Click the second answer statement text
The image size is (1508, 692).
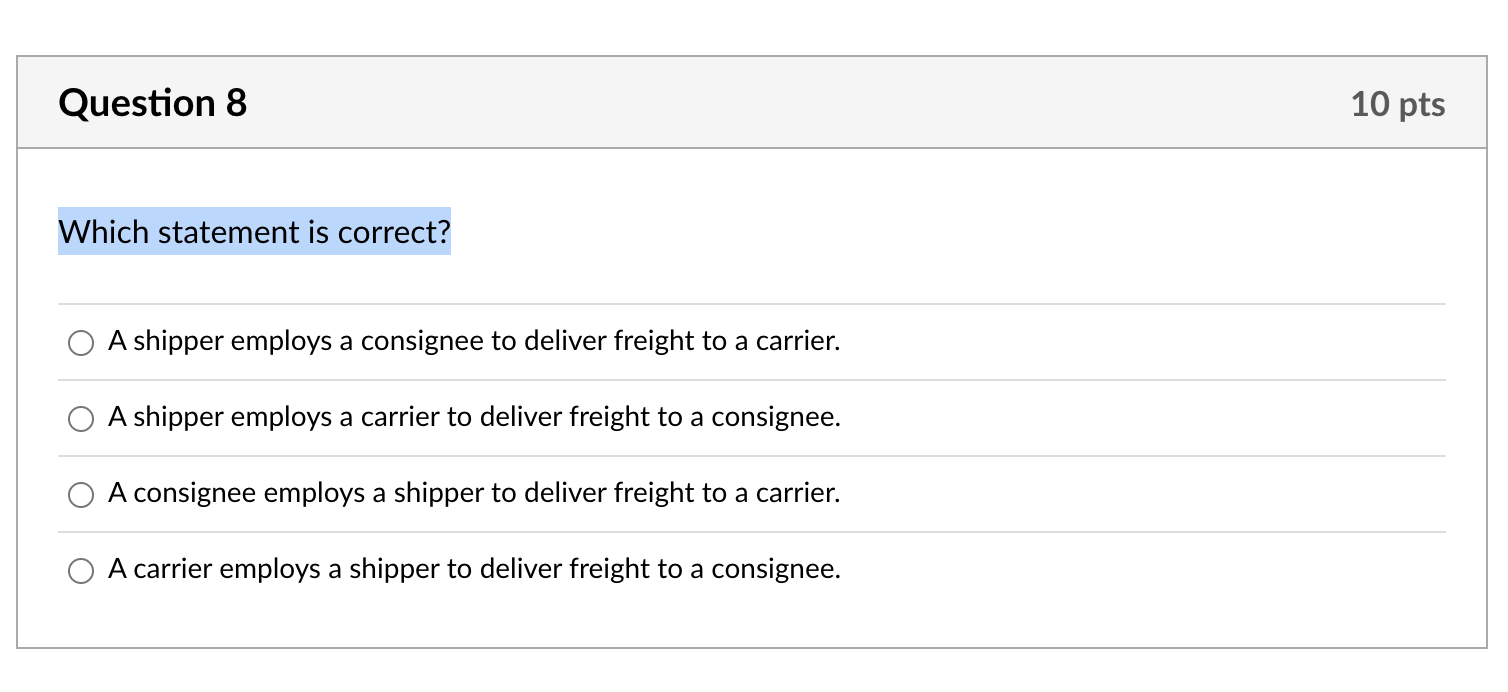(475, 417)
